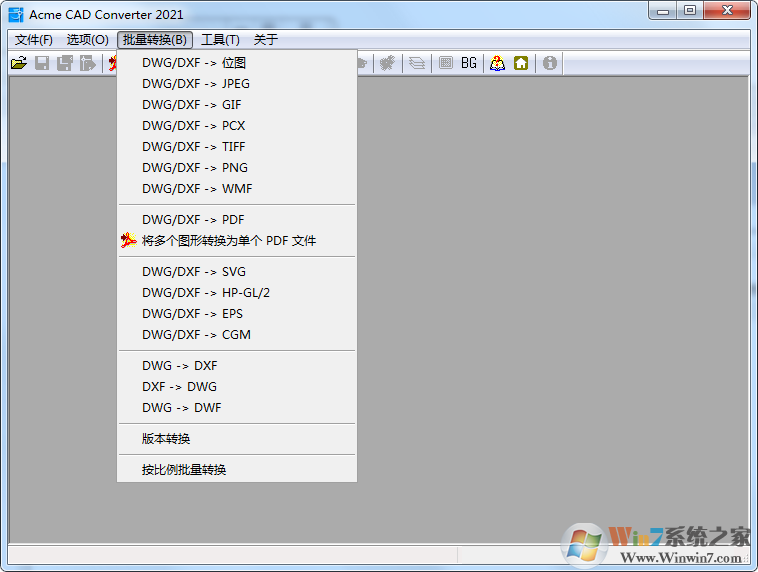Choose DWG/DXF -> SVG conversion

pos(237,272)
